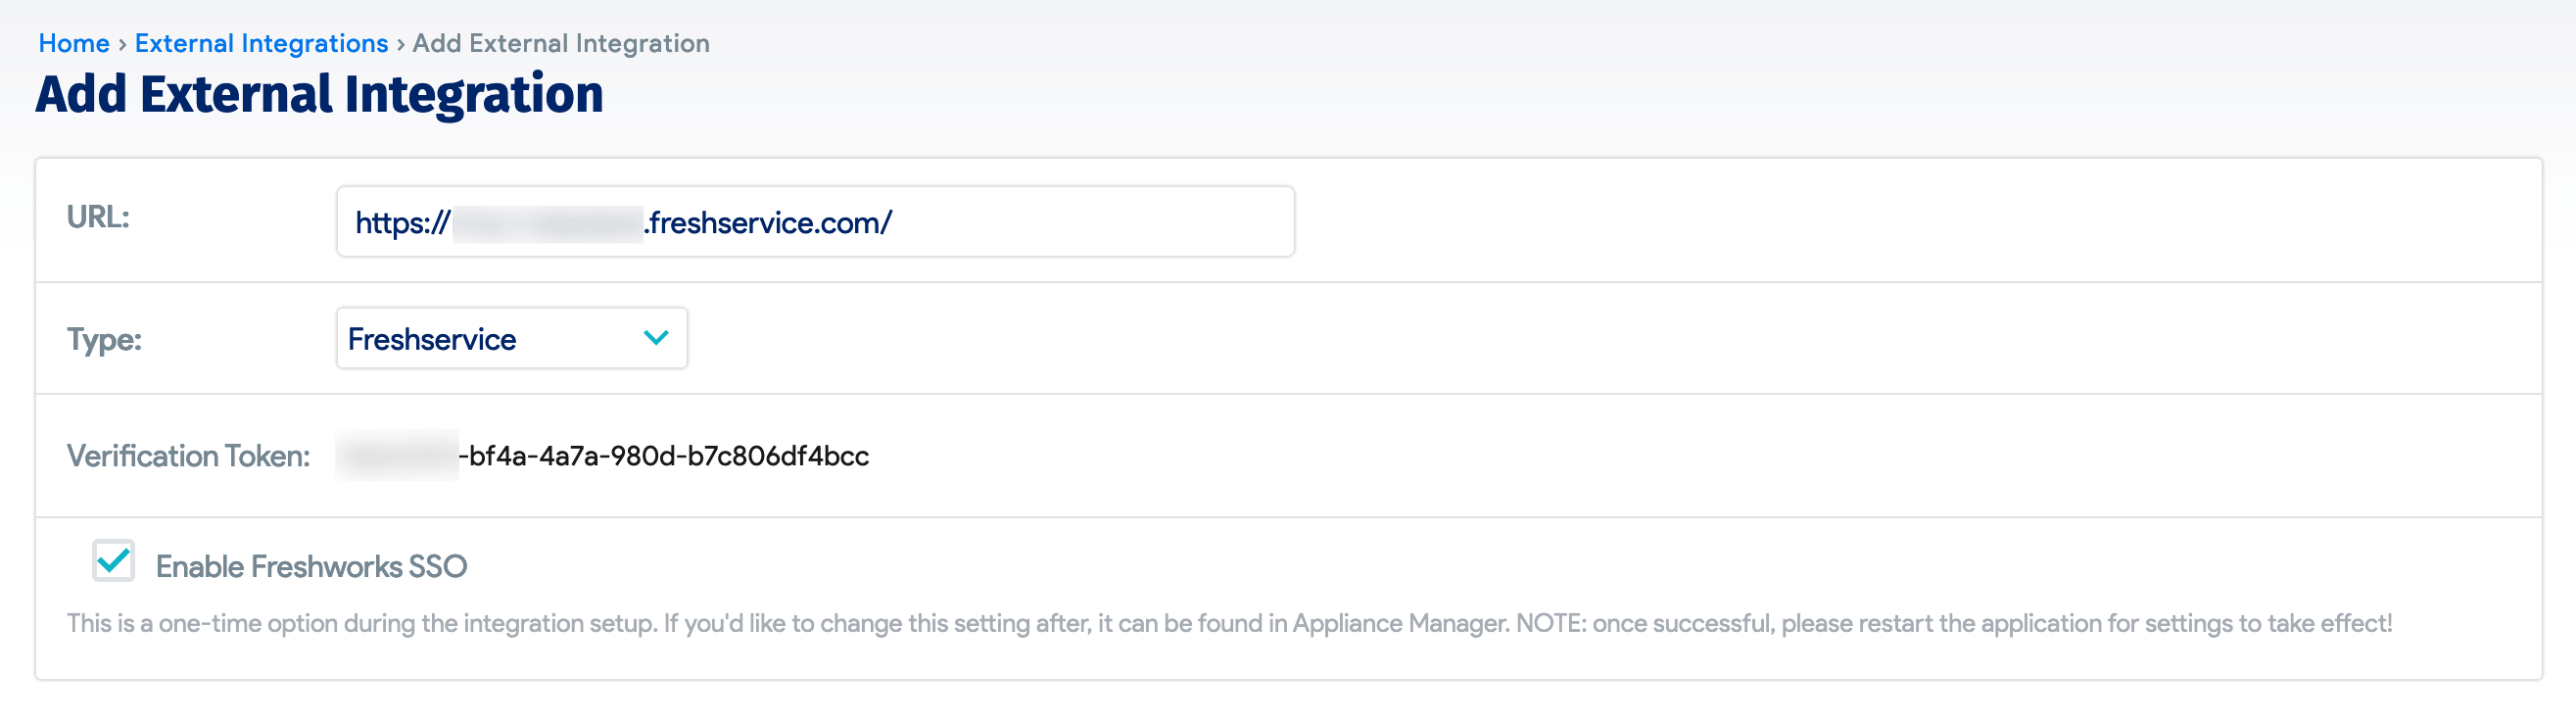Select the Add External Integration breadcrumb entry
The width and height of the screenshot is (2576, 723).
(561, 42)
